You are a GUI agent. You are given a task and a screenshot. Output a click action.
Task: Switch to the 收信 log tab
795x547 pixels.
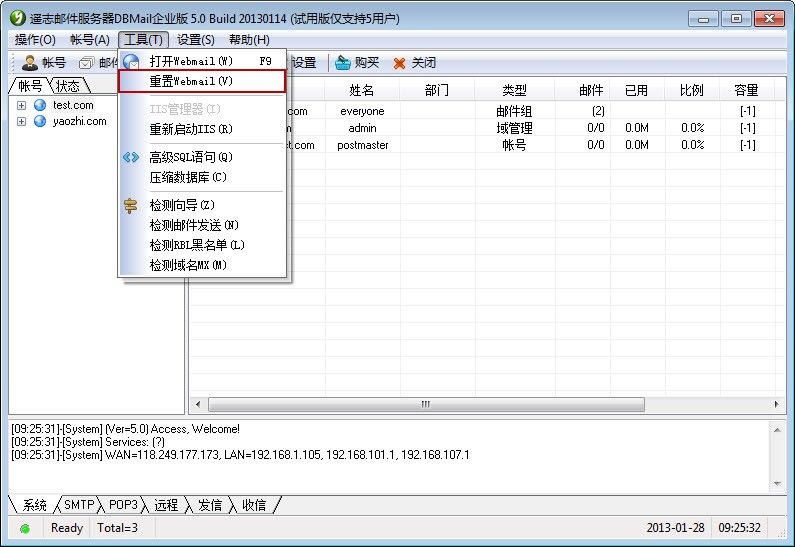coord(254,505)
